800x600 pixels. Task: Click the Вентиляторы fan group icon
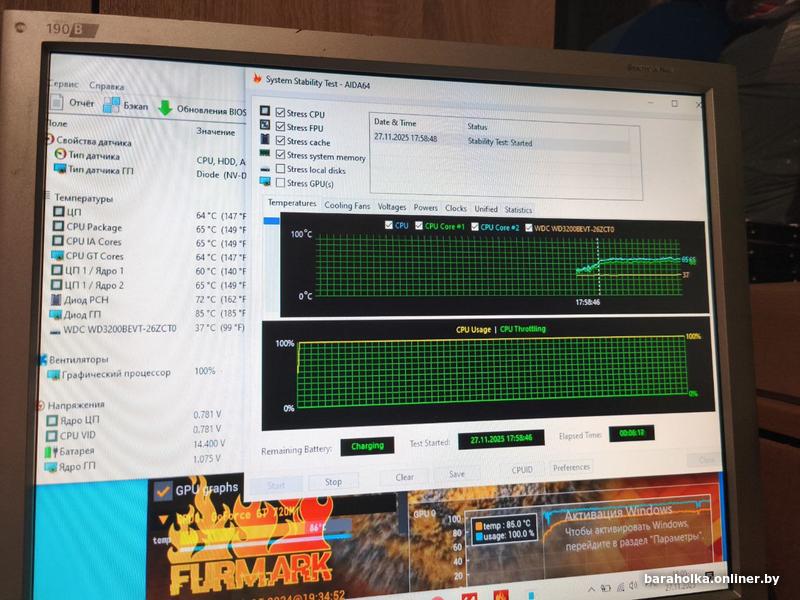[x=43, y=360]
